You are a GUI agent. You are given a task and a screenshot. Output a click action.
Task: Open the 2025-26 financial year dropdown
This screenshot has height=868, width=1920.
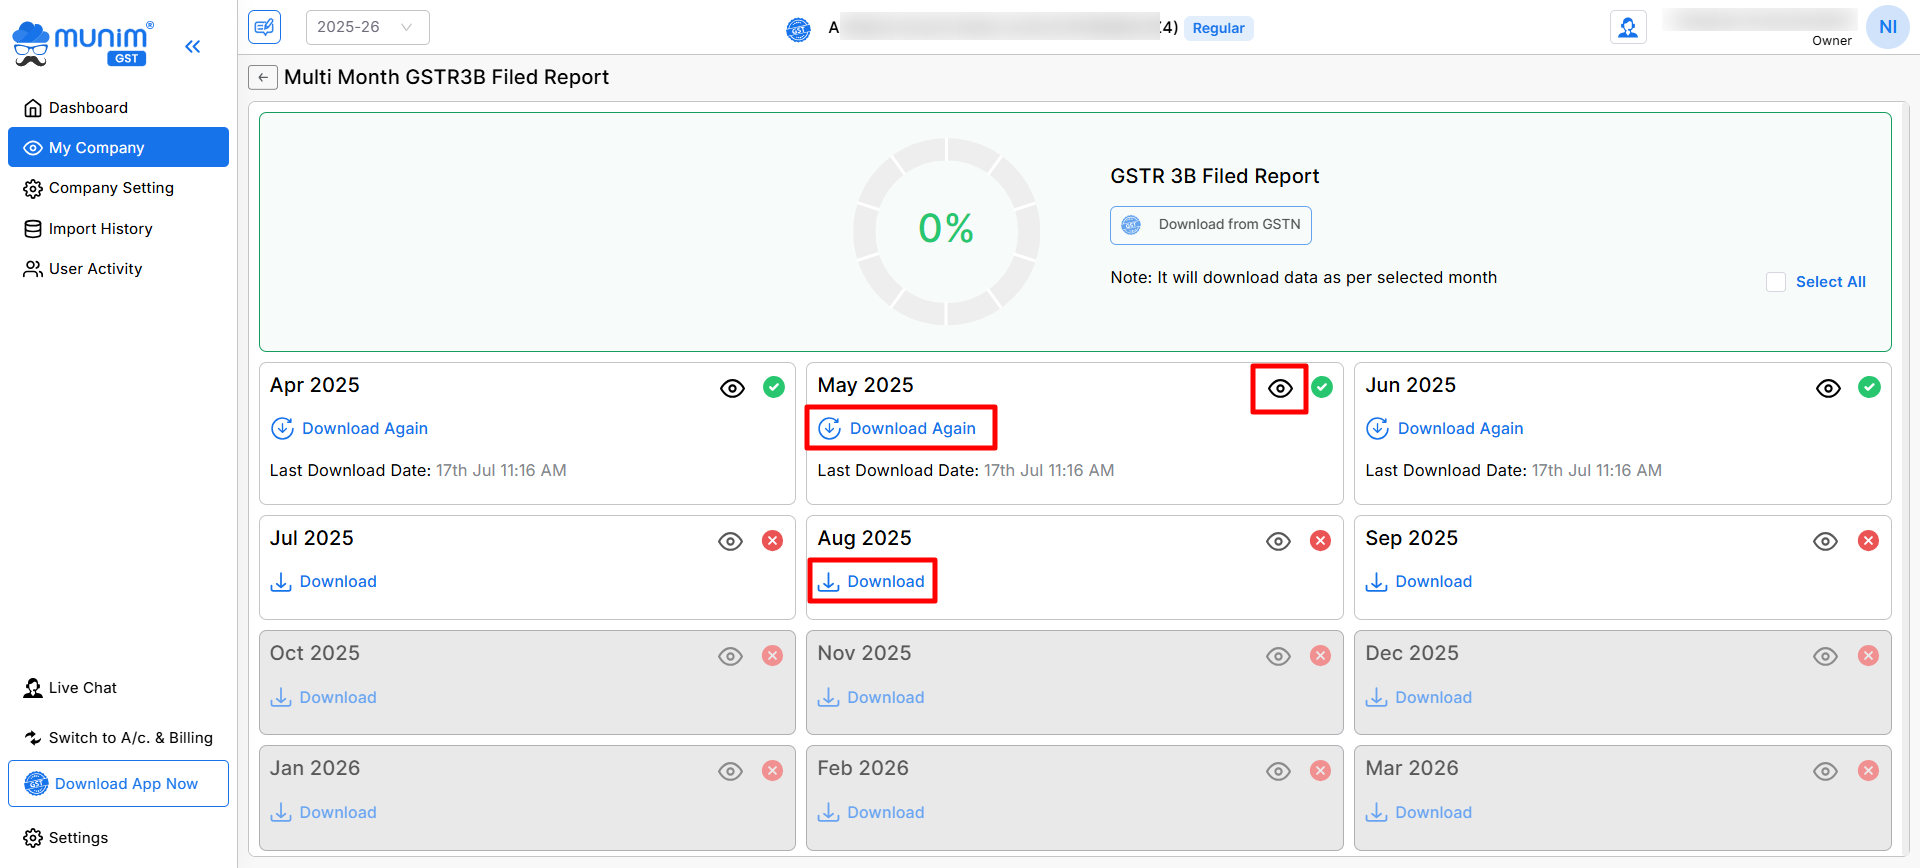(x=367, y=27)
